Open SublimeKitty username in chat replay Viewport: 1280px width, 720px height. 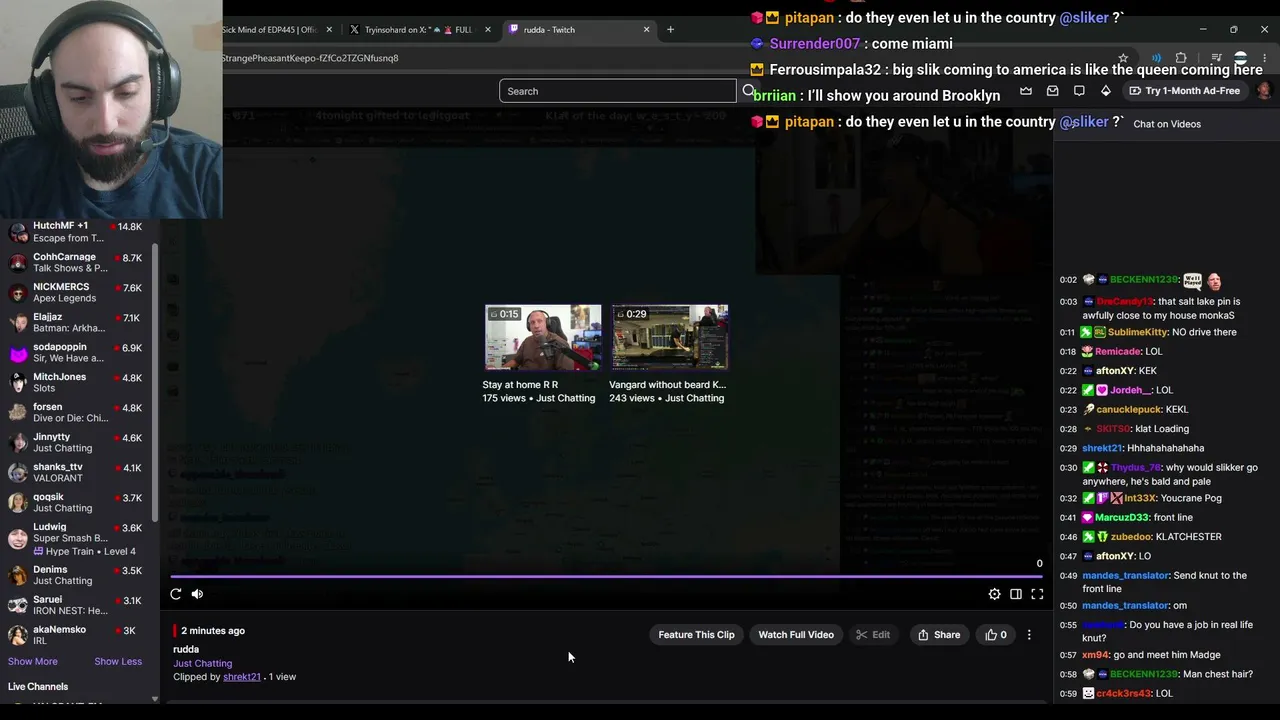click(1138, 332)
